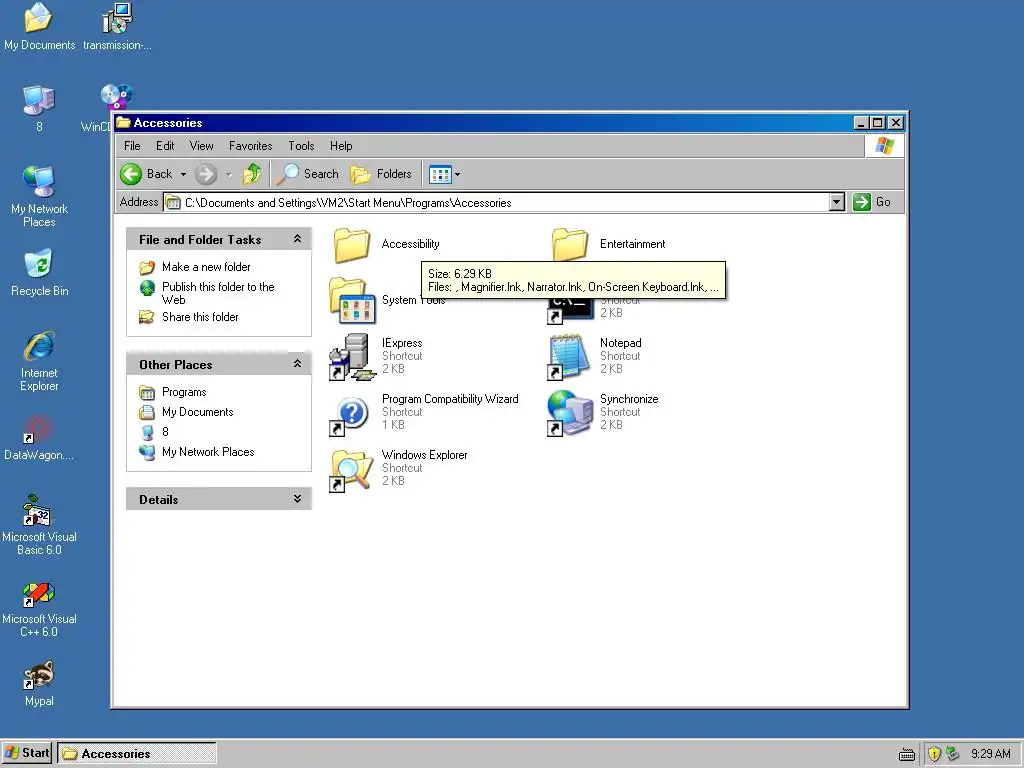The image size is (1024, 768).
Task: Select the Accessibility folder icon
Action: tap(352, 245)
